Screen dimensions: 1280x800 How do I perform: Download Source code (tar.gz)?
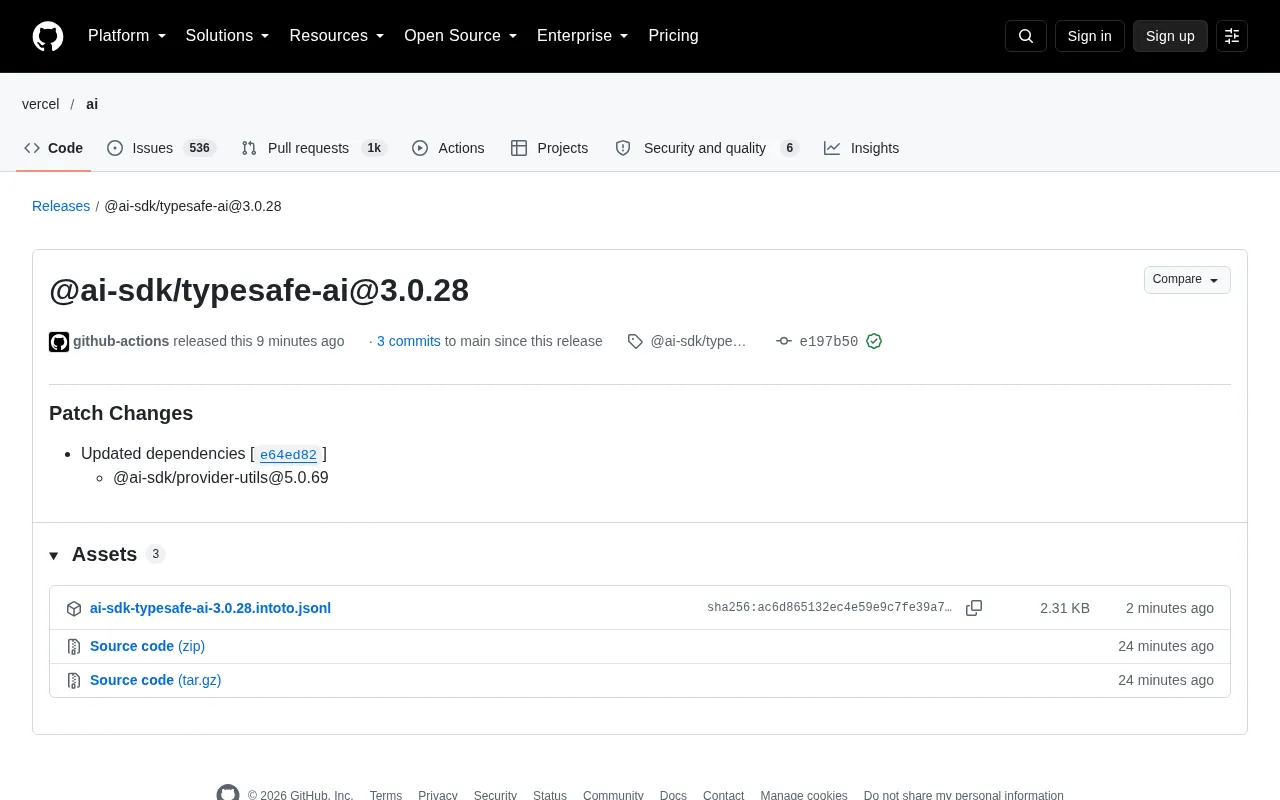point(155,680)
